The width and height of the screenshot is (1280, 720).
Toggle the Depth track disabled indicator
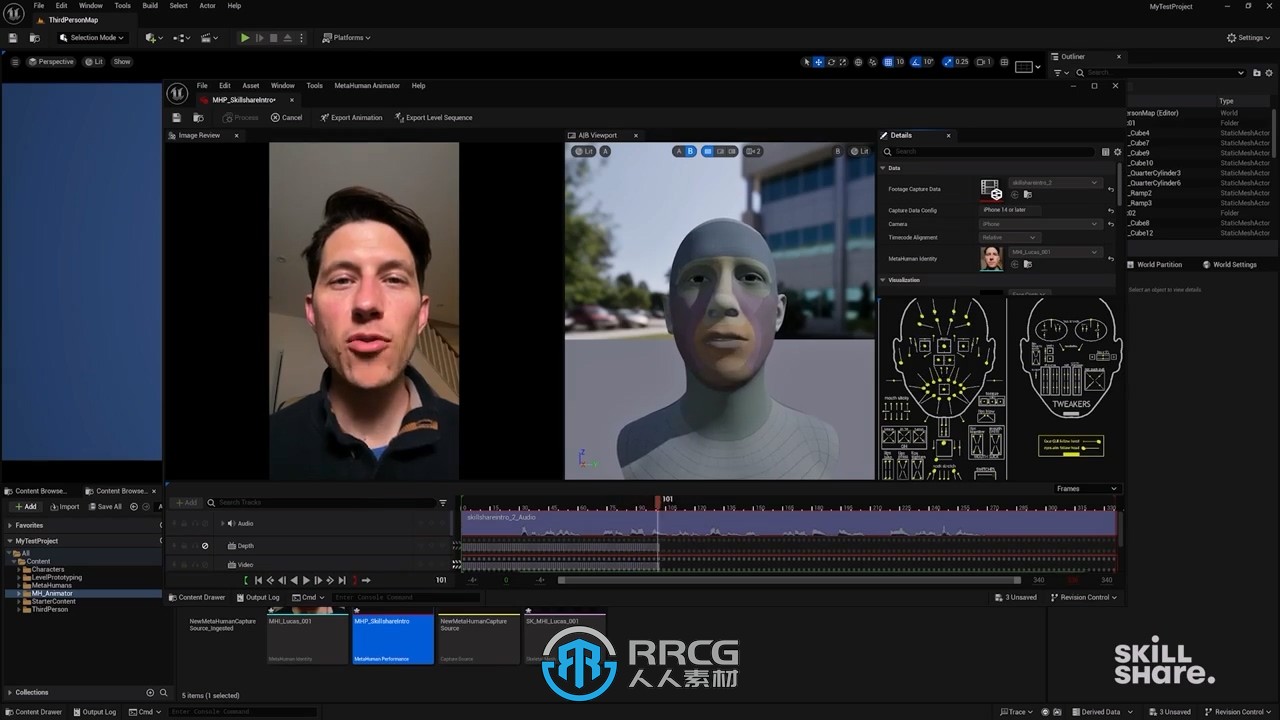(x=205, y=546)
